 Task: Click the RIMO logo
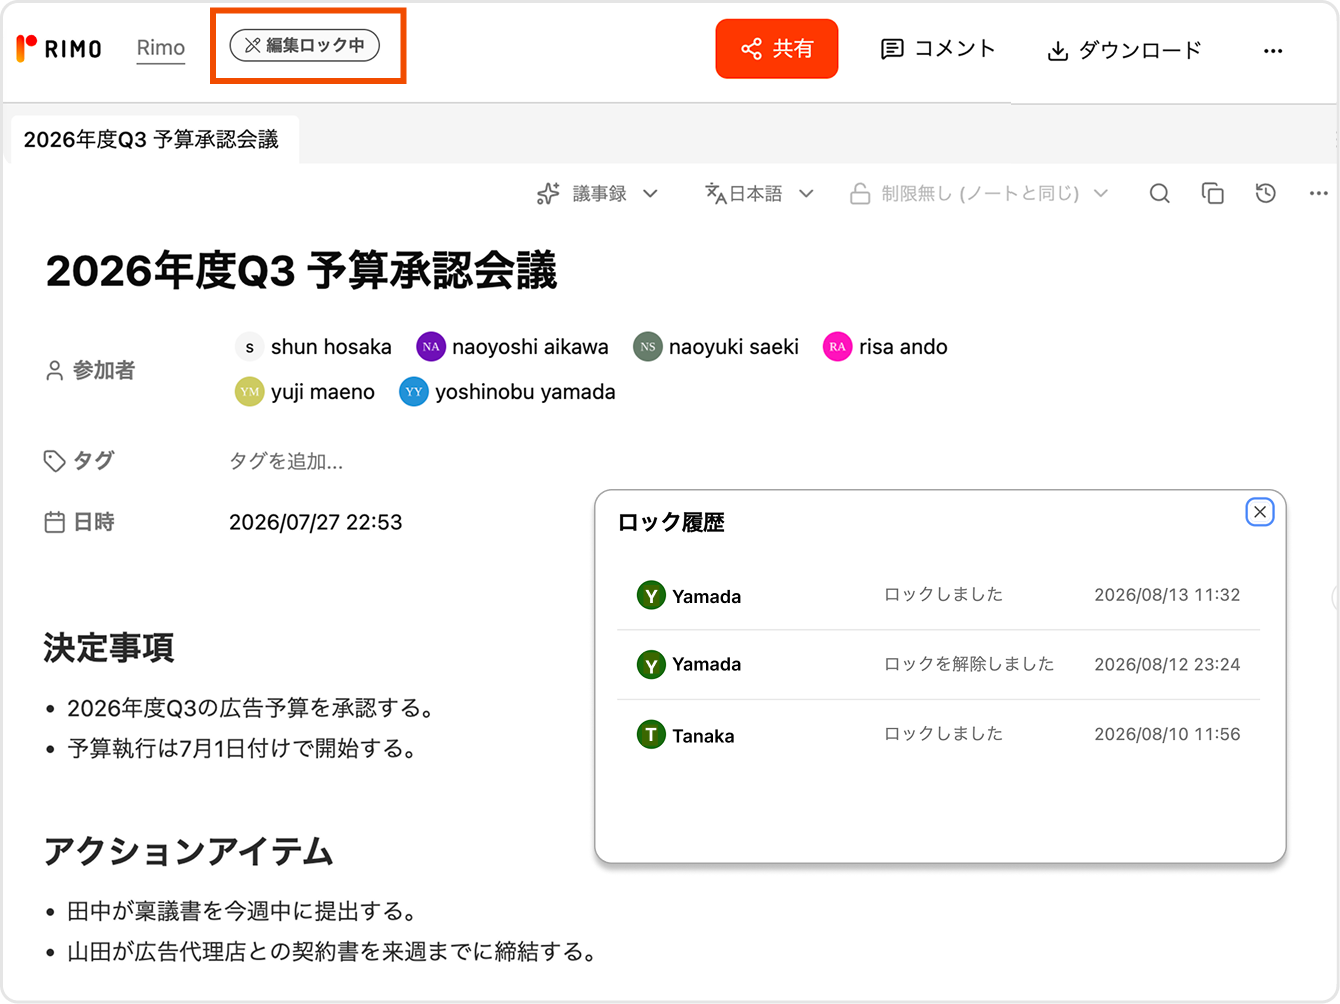coord(59,48)
